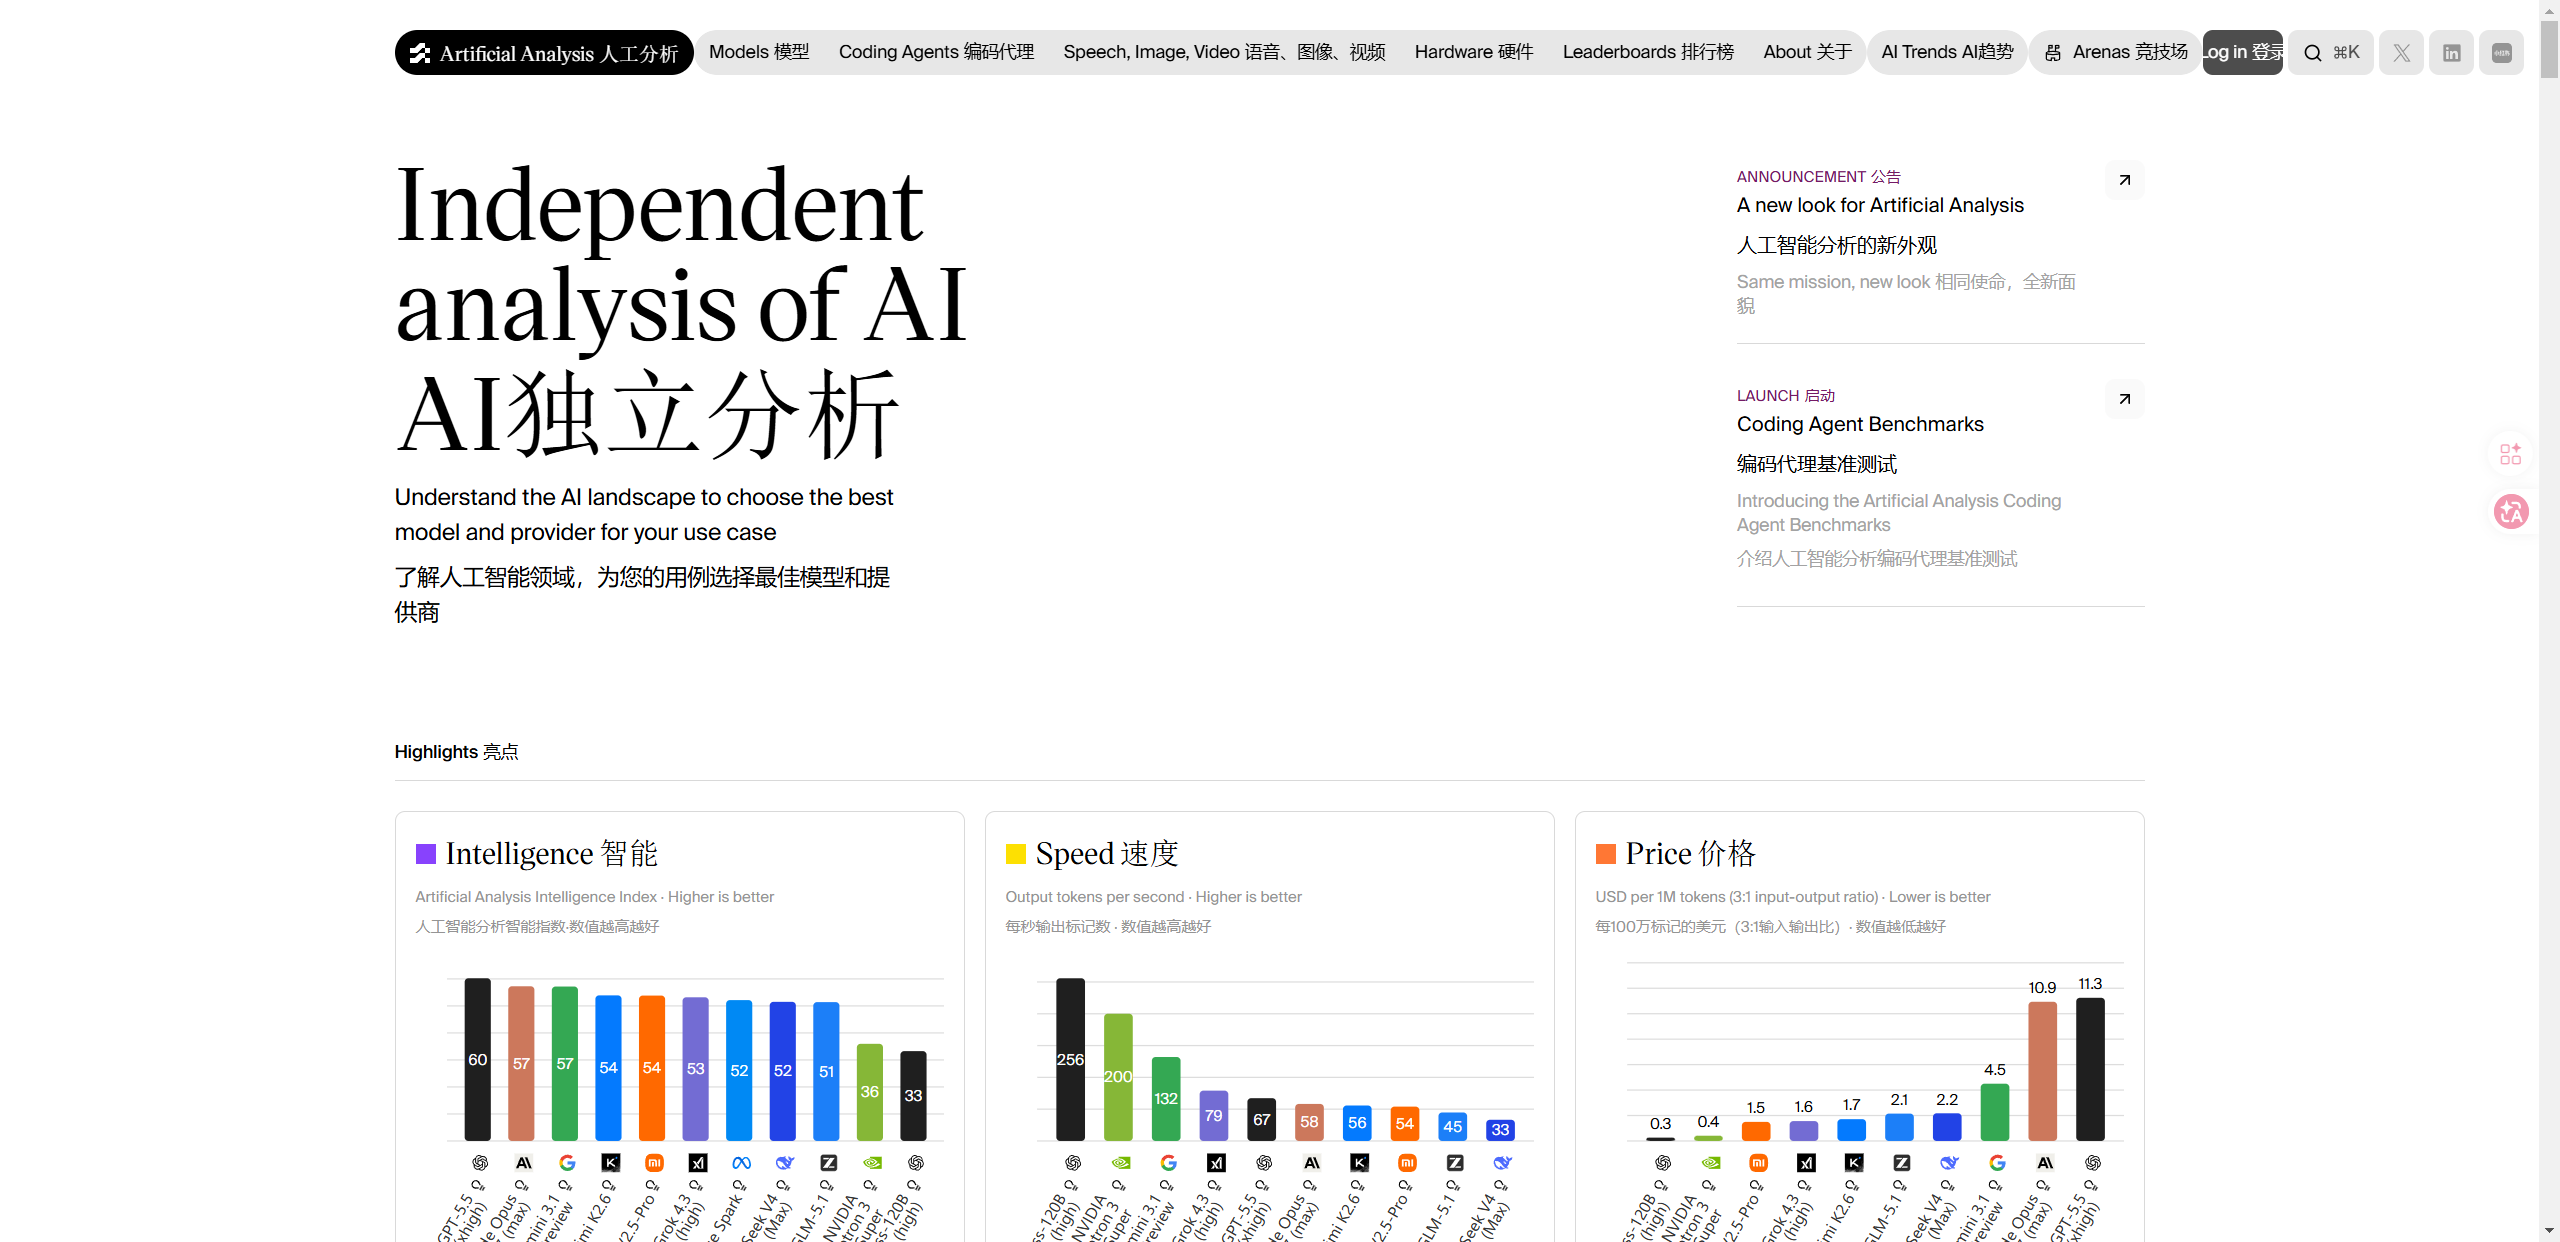The height and width of the screenshot is (1242, 2560).
Task: Click Google logo in the Speed chart
Action: (x=1169, y=1163)
